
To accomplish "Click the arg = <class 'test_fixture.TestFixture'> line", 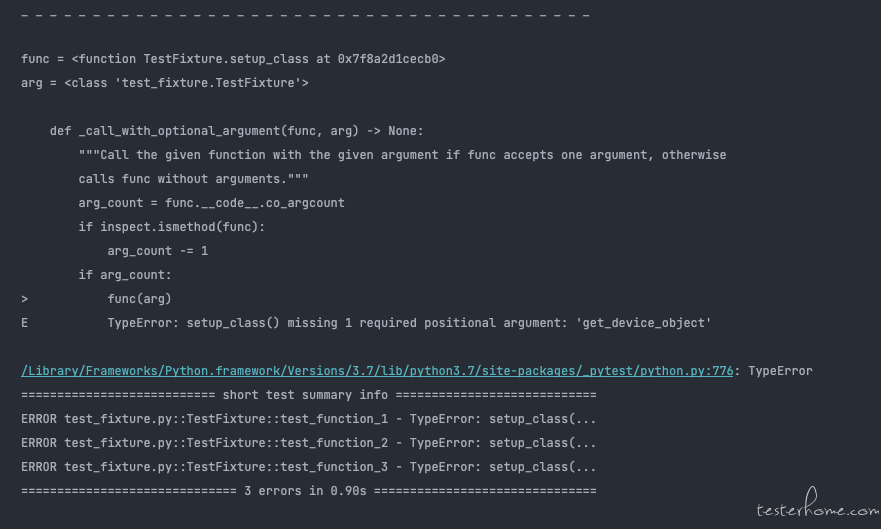I will click(x=165, y=83).
